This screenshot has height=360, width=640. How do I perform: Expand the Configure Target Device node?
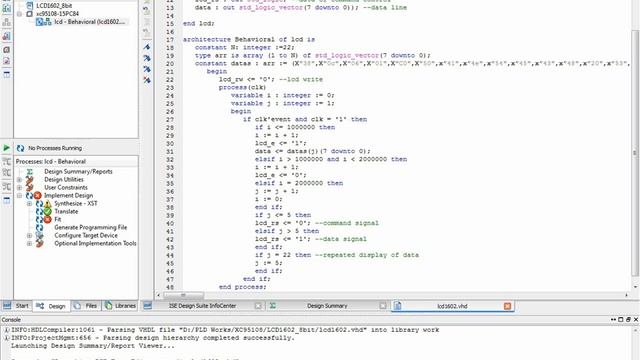click(29, 236)
